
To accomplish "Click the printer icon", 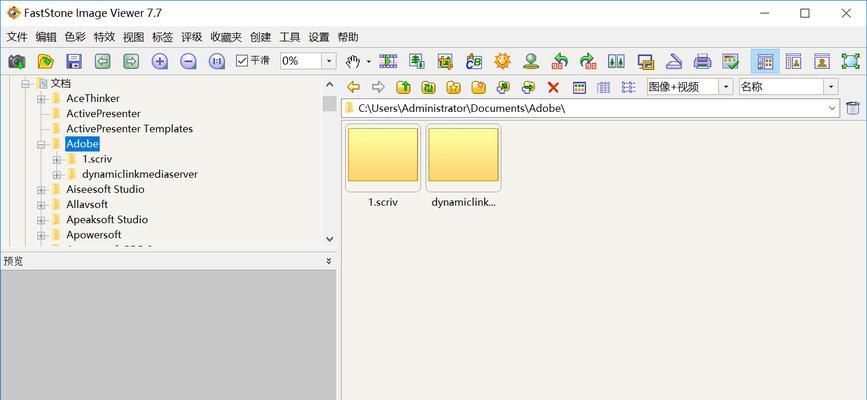I will 702,61.
